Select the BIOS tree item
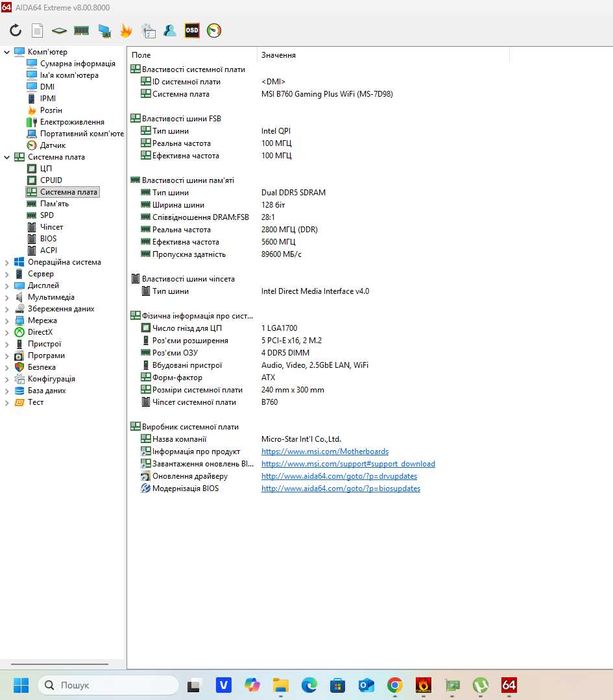This screenshot has height=700, width=613. tap(48, 238)
